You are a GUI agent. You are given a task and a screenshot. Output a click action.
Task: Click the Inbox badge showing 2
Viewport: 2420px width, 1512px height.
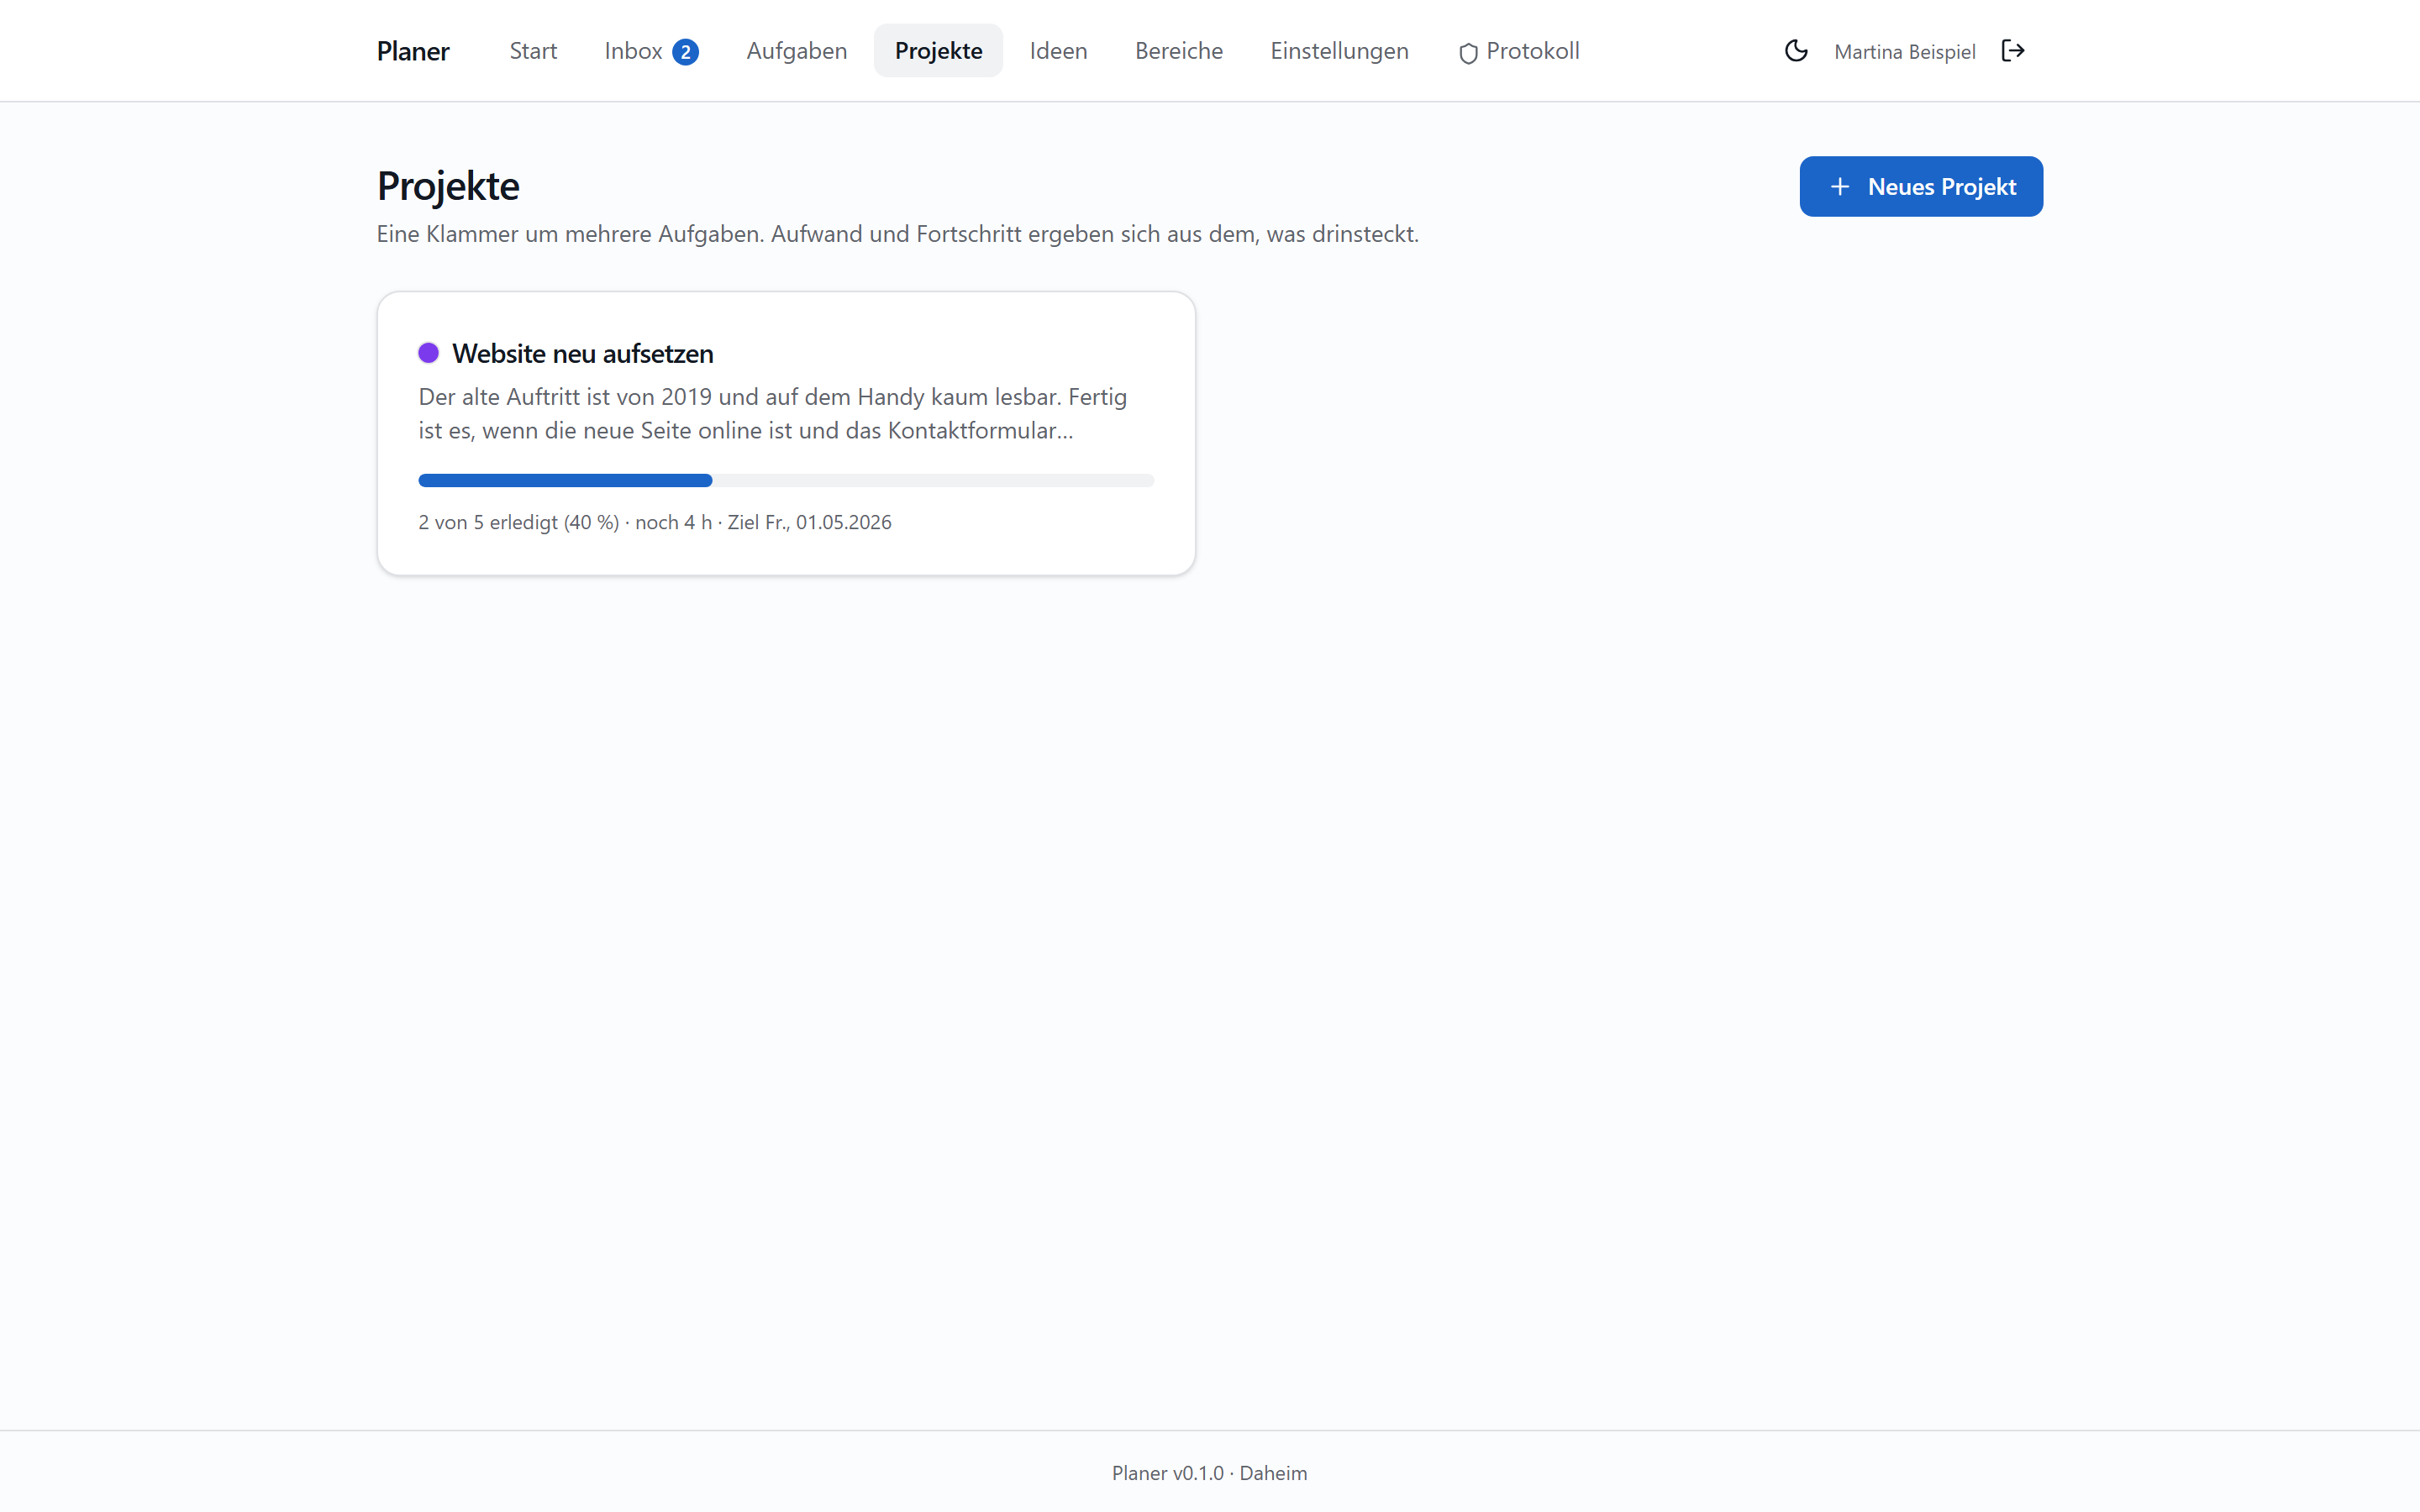point(685,52)
